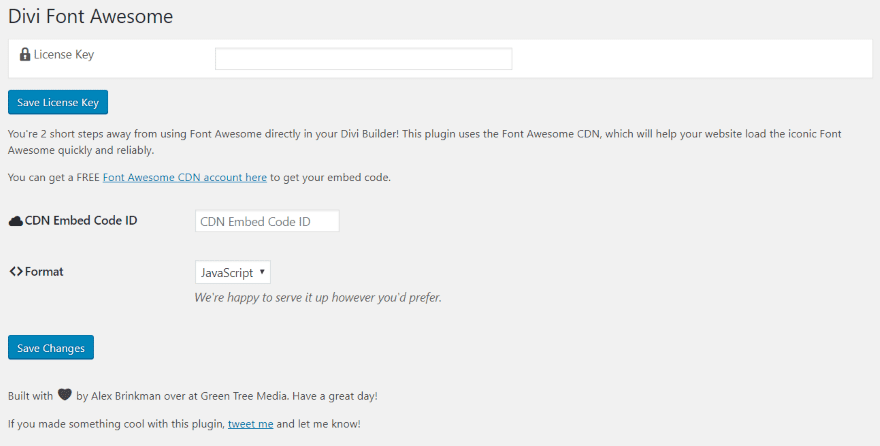
Task: Click the License Key label text
Action: (x=64, y=55)
